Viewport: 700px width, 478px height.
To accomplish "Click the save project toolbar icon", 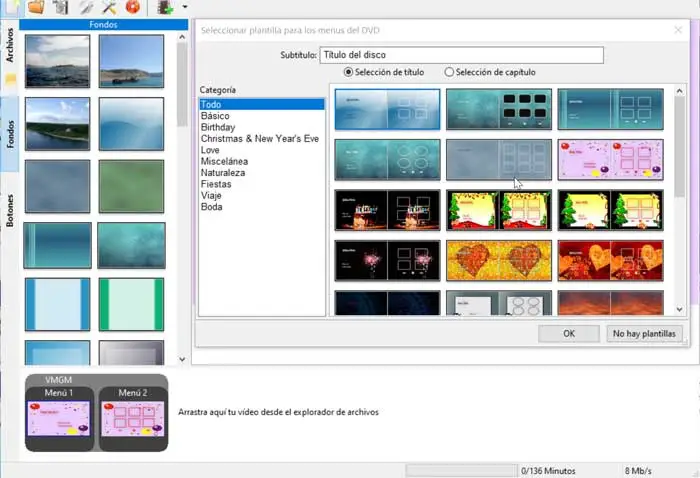I will (61, 7).
